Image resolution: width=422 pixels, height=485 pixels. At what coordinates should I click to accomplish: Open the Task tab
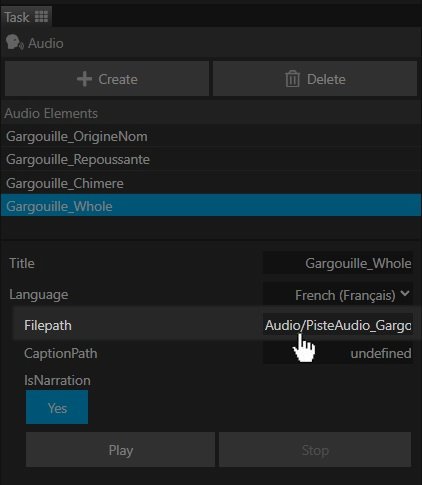tap(26, 17)
